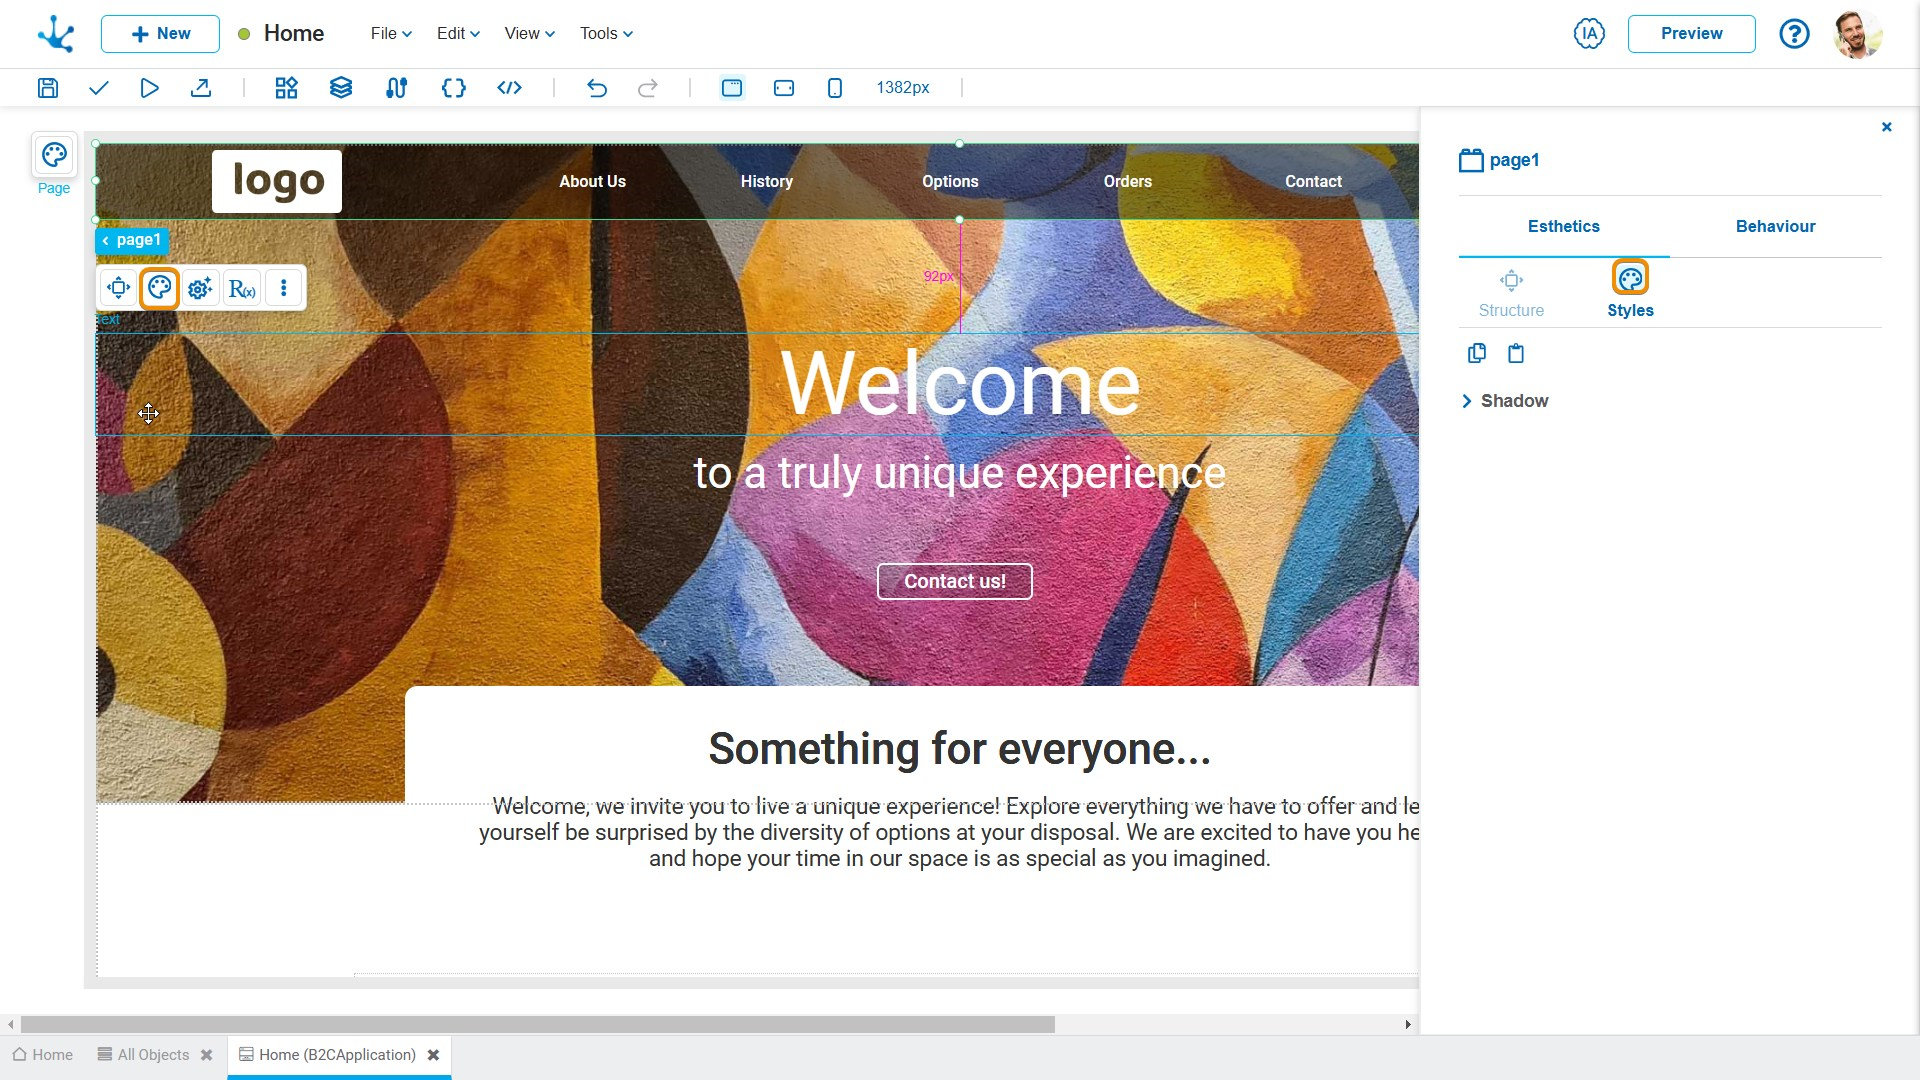Viewport: 1920px width, 1080px height.
Task: Click the Responsive/Rx tool icon
Action: [x=241, y=287]
